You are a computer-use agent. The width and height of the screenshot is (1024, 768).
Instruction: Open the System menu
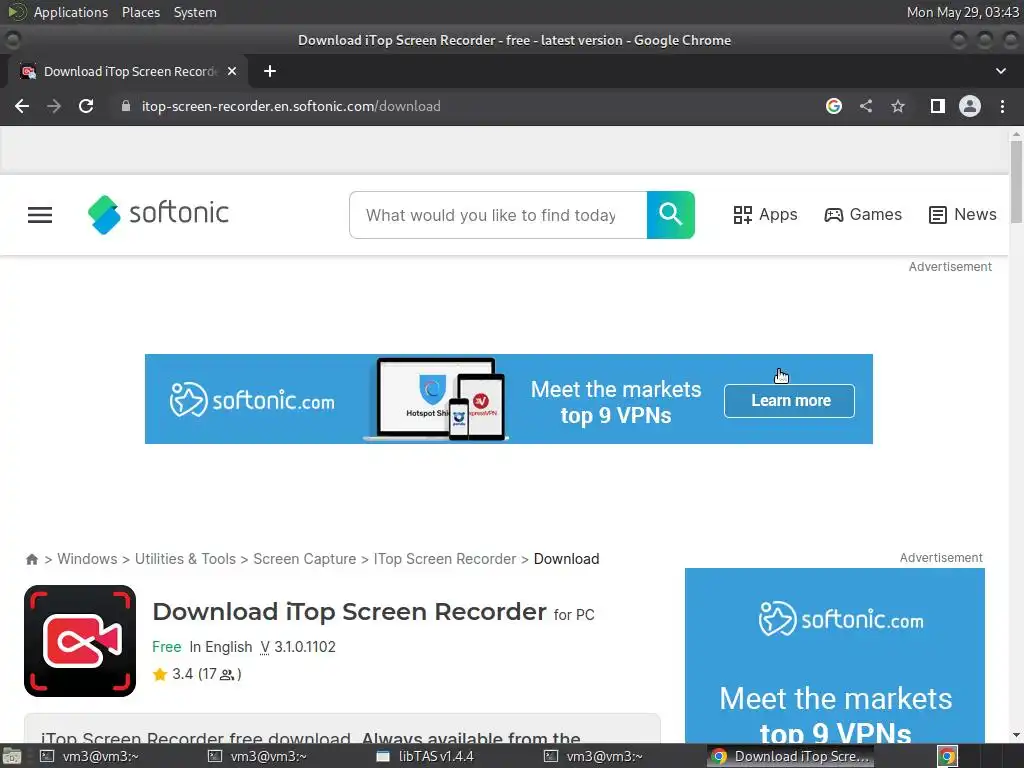195,12
